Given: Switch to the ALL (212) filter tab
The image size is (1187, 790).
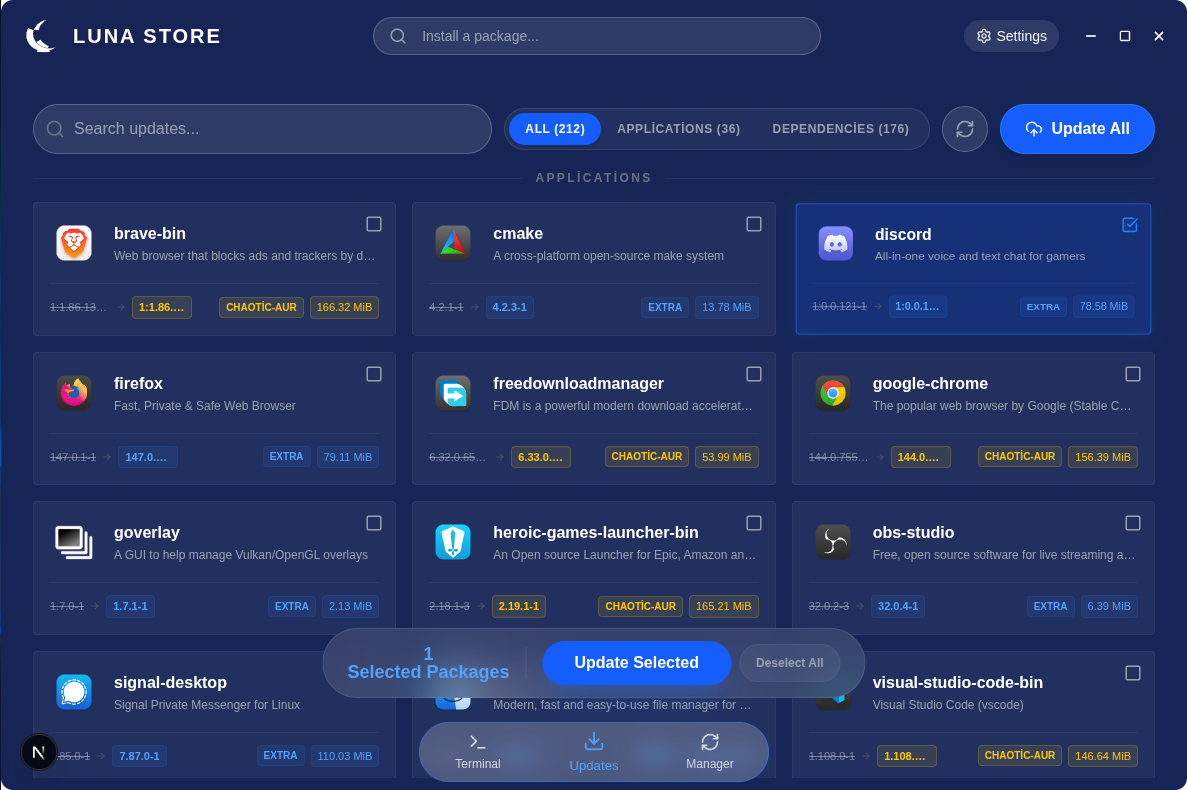Looking at the screenshot, I should (x=555, y=129).
